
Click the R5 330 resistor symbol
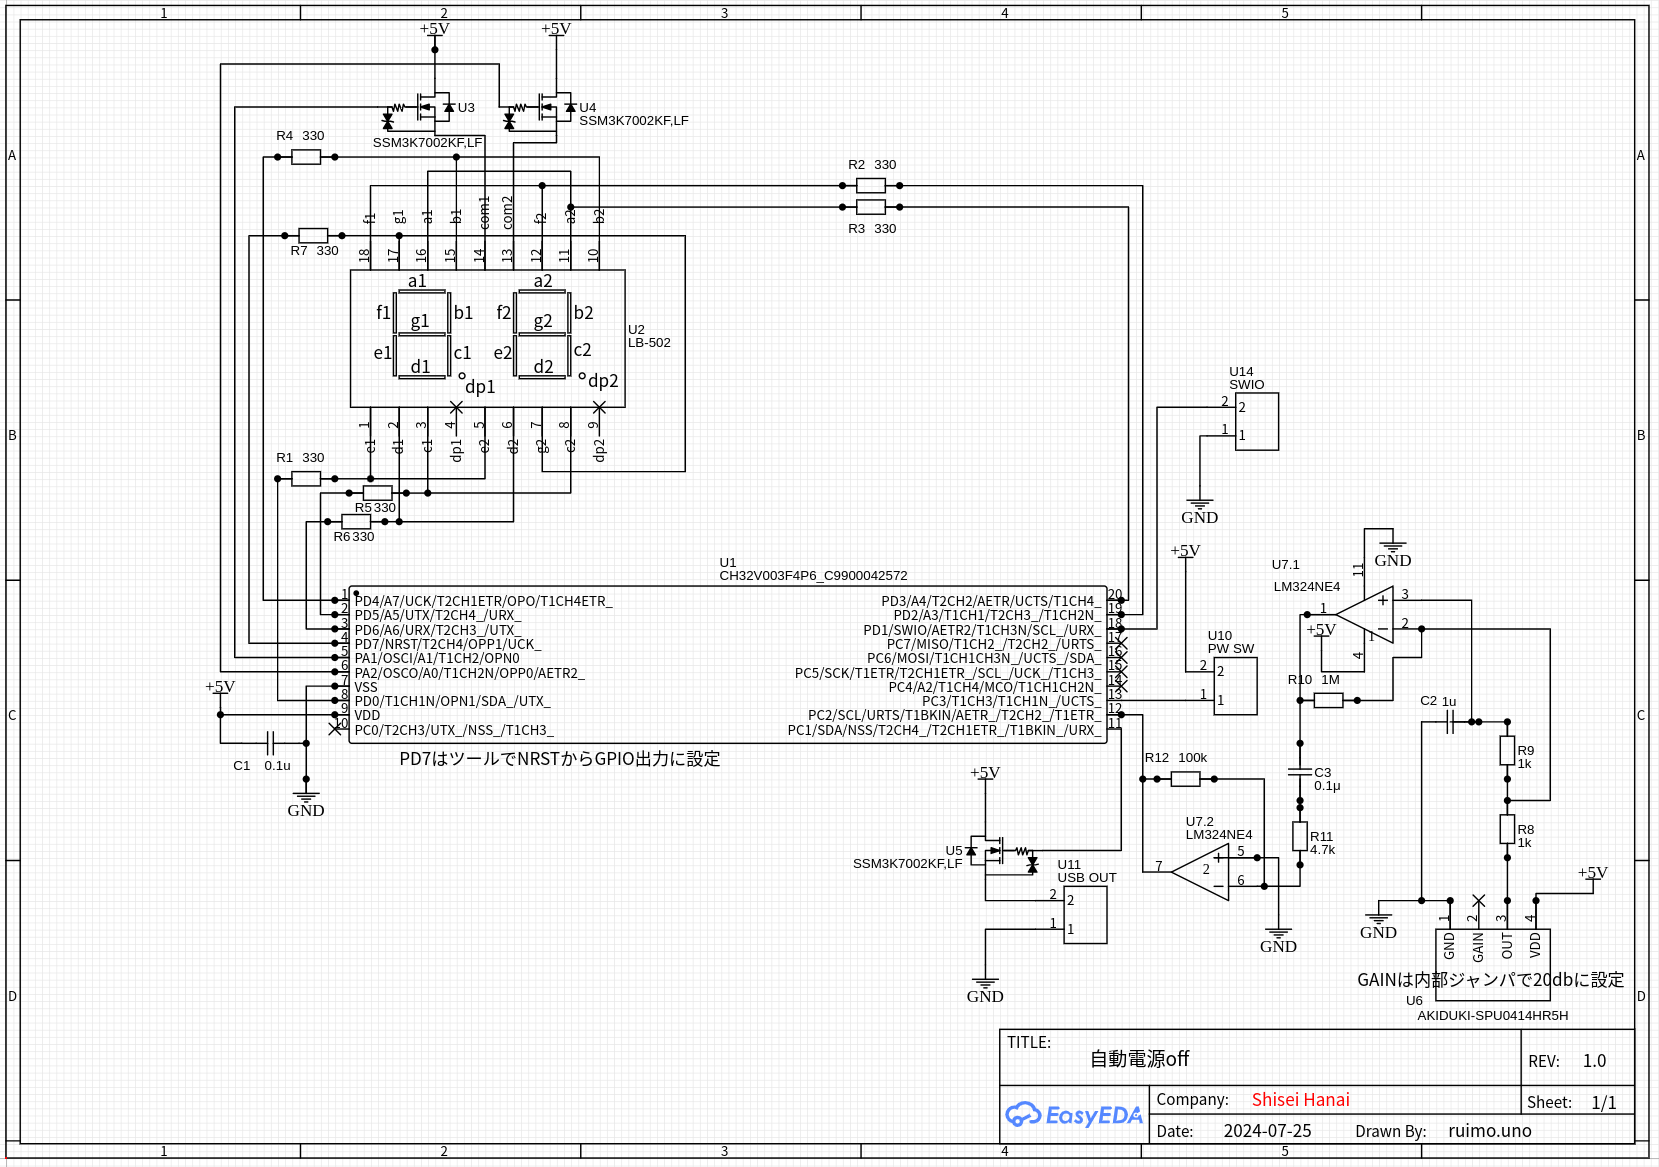point(377,493)
